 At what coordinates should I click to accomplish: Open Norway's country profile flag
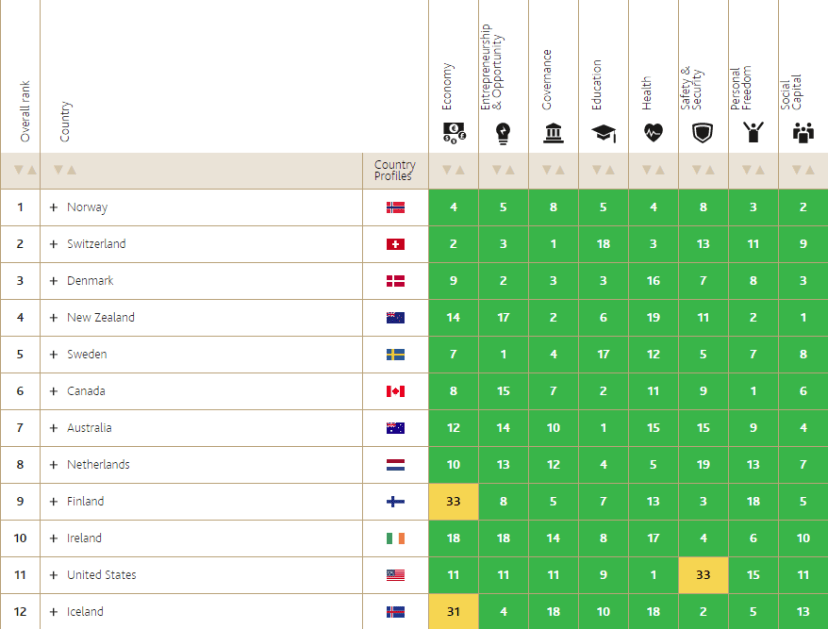[x=395, y=208]
